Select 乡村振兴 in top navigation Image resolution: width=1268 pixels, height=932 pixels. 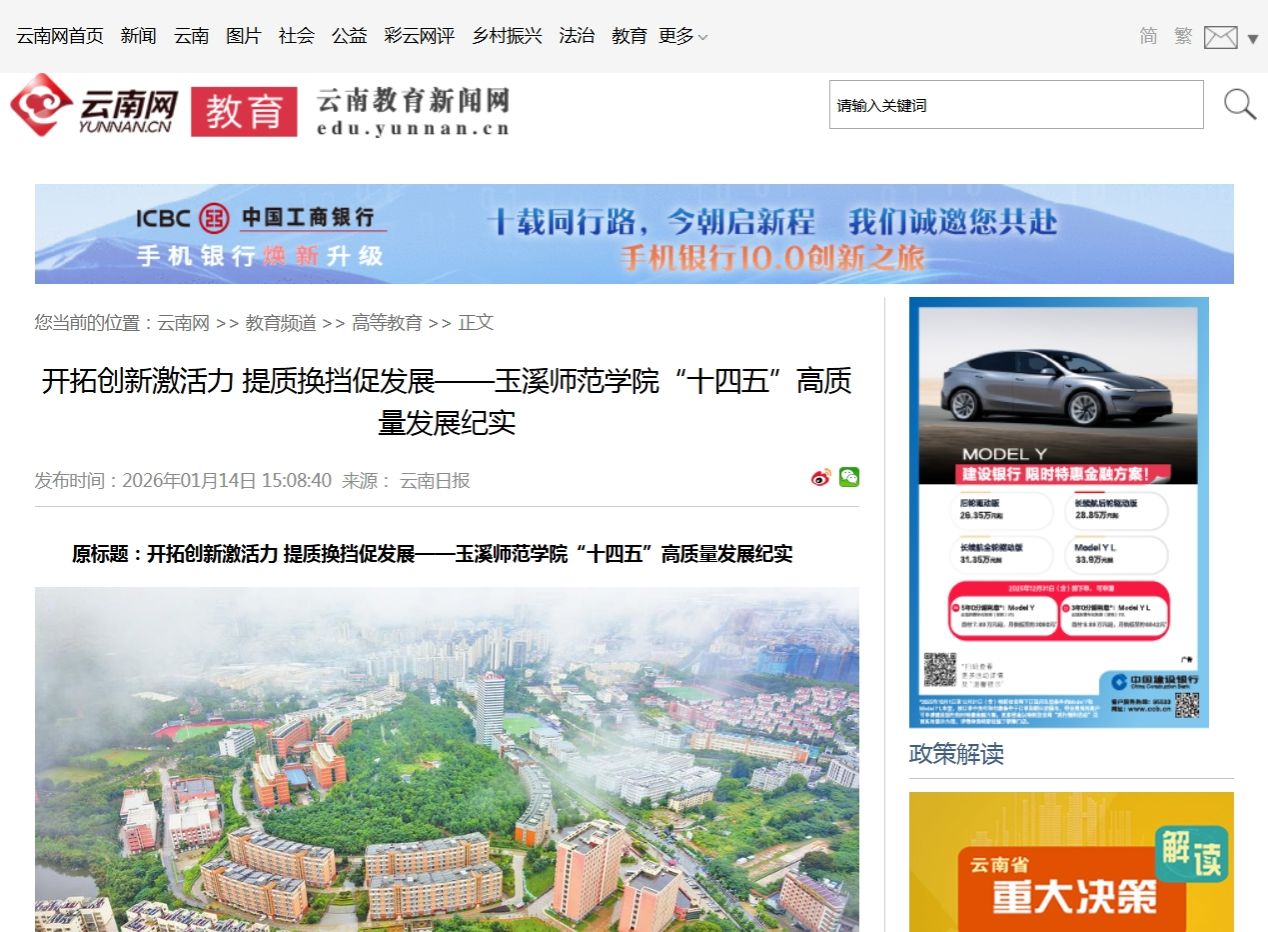(507, 36)
